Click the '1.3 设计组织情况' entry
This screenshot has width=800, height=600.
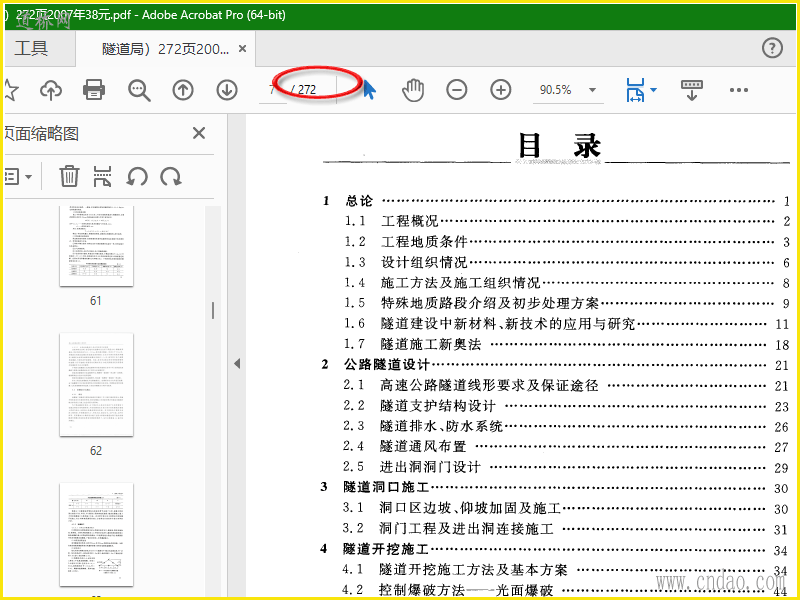pos(567,262)
